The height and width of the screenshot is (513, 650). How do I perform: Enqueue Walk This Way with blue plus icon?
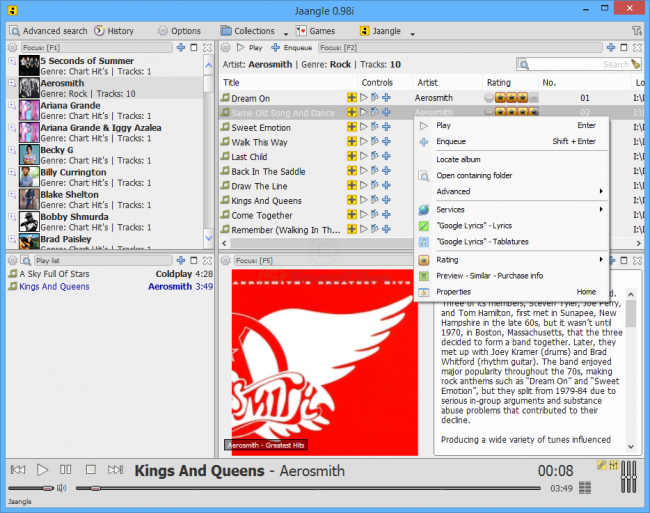coord(386,141)
